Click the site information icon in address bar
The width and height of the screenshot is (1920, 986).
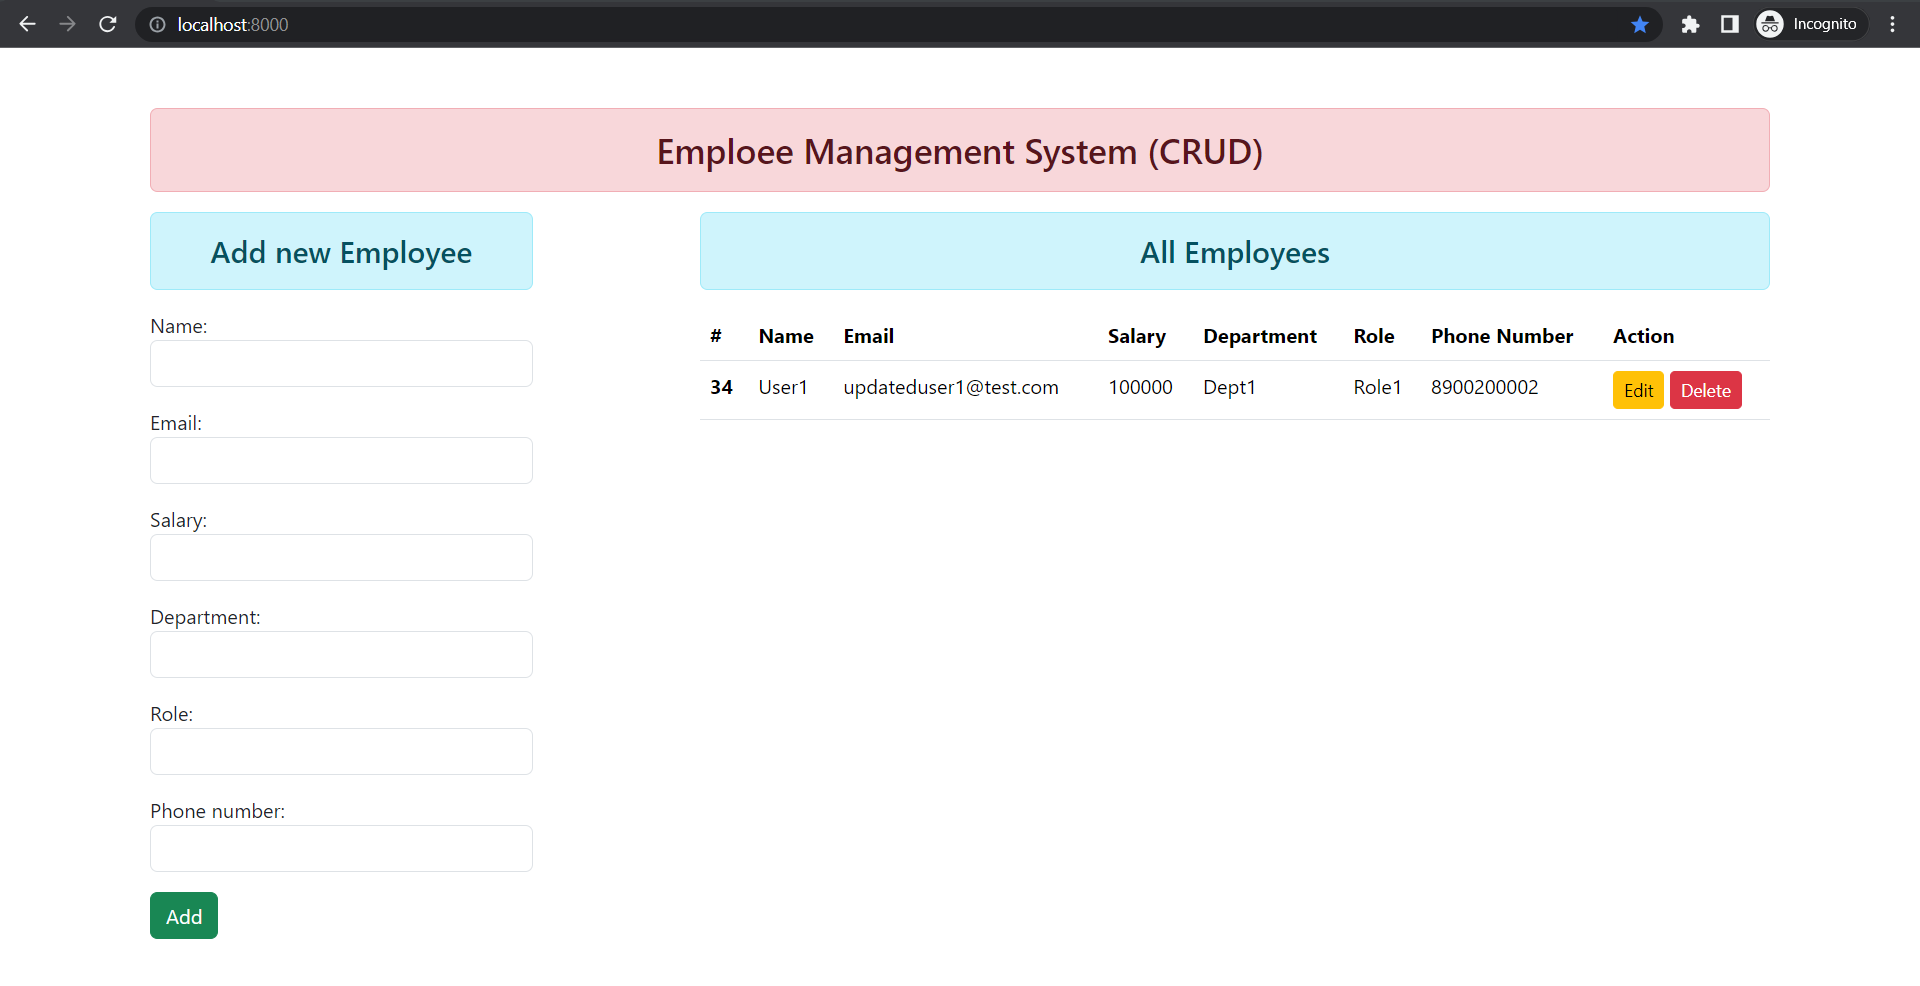click(x=156, y=24)
